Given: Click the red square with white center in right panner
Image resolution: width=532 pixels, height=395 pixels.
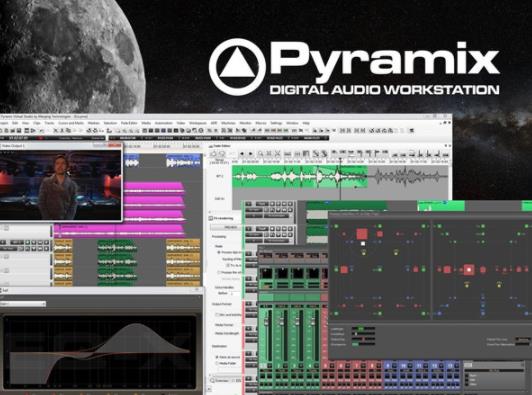Looking at the screenshot, I should point(469,270).
